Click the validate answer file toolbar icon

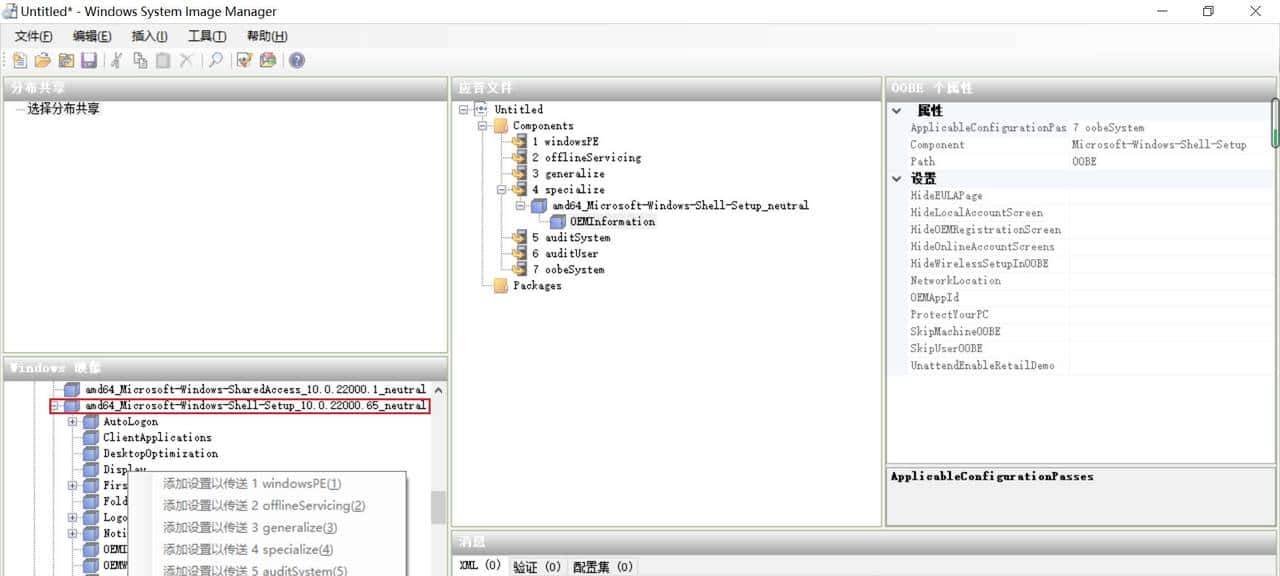coord(244,61)
